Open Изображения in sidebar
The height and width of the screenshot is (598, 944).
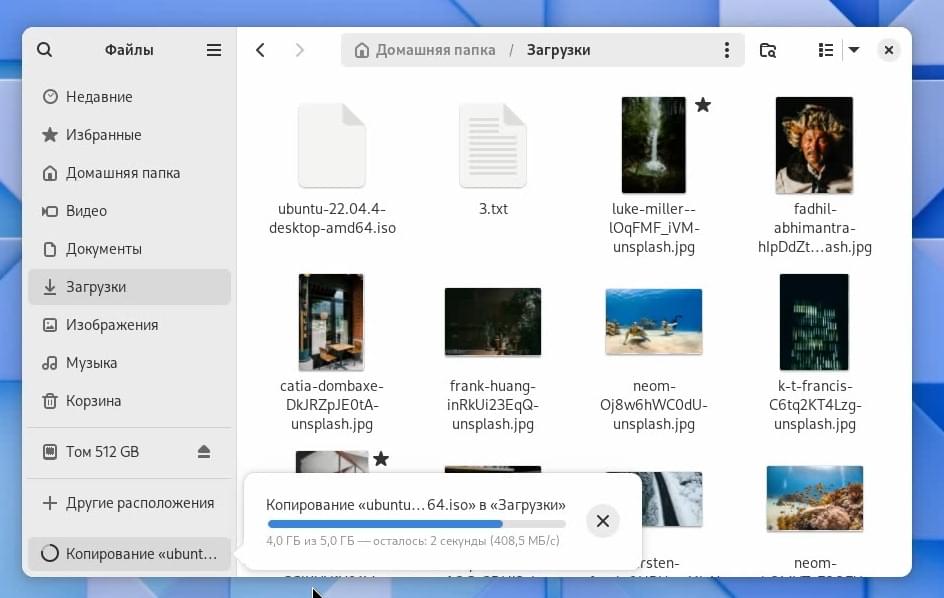click(x=129, y=325)
